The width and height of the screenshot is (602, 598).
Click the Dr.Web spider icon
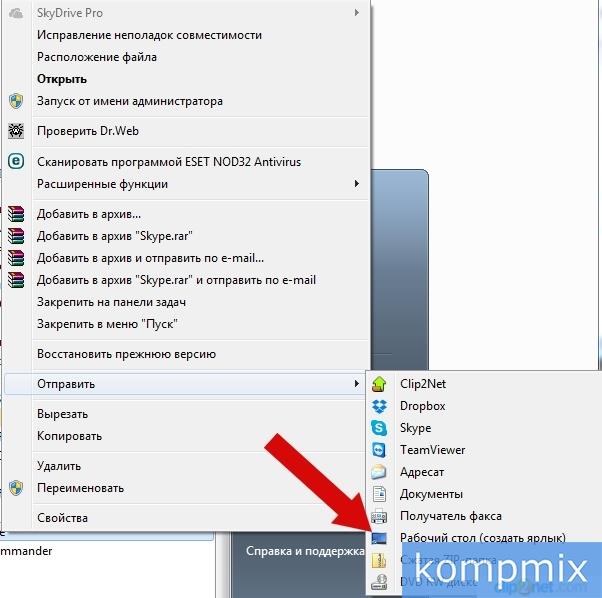(x=16, y=131)
